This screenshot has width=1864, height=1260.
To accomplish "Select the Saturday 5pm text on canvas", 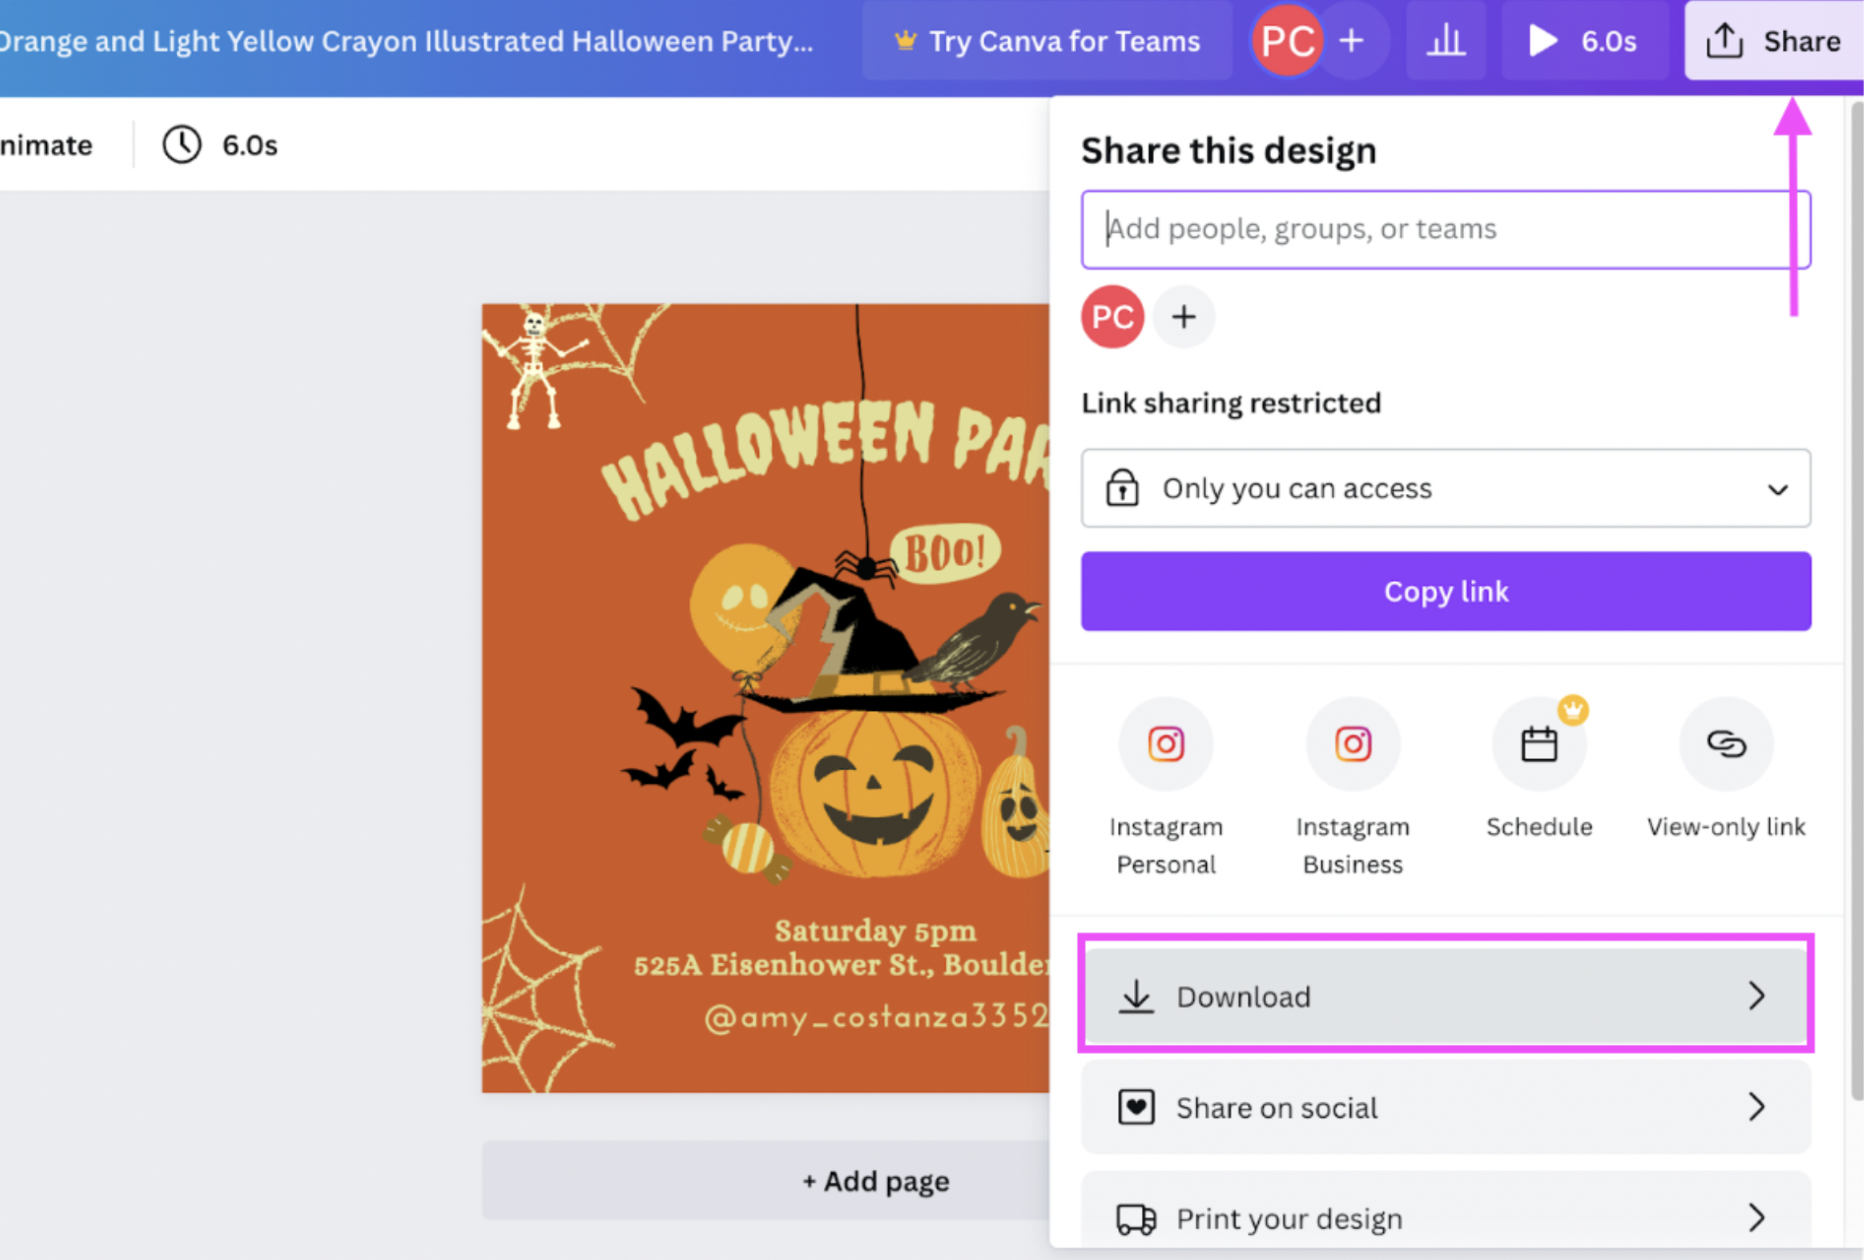I will [x=875, y=931].
